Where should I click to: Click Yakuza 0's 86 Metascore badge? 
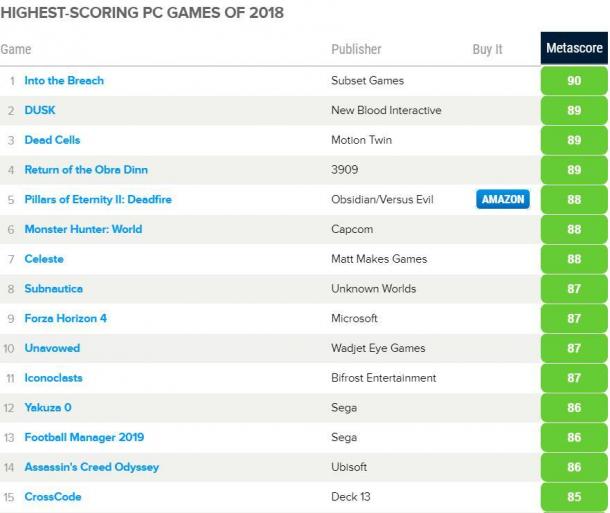(574, 408)
